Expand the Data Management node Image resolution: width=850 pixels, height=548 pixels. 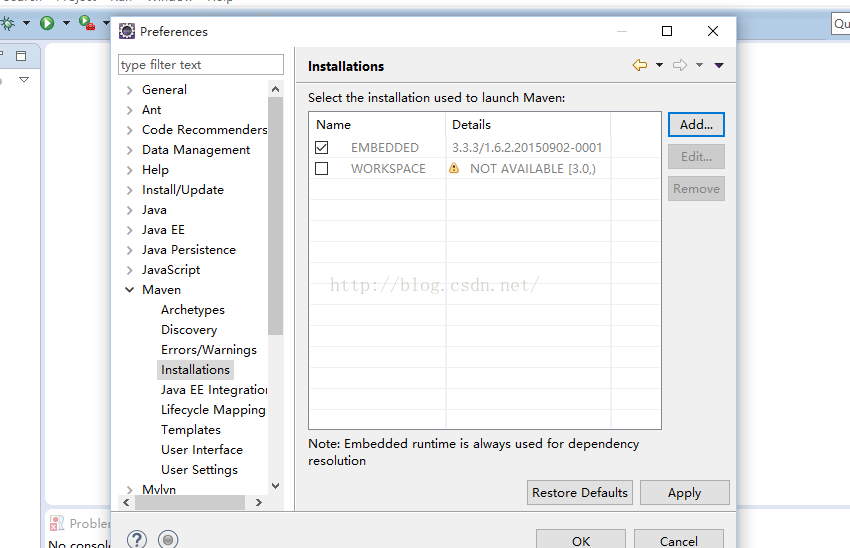(x=130, y=150)
